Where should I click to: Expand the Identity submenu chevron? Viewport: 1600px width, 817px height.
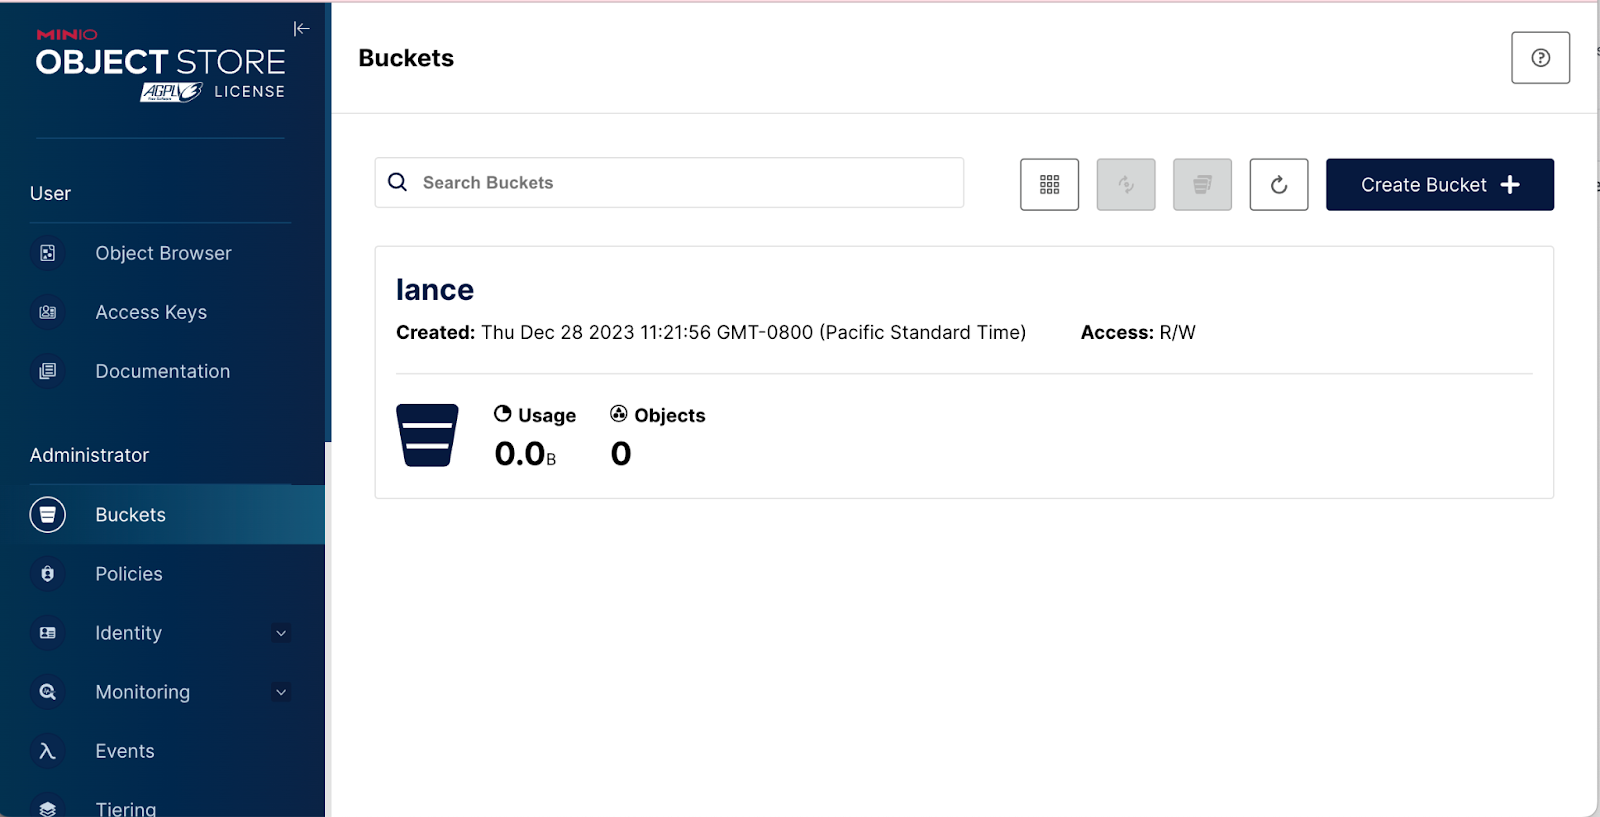point(281,633)
